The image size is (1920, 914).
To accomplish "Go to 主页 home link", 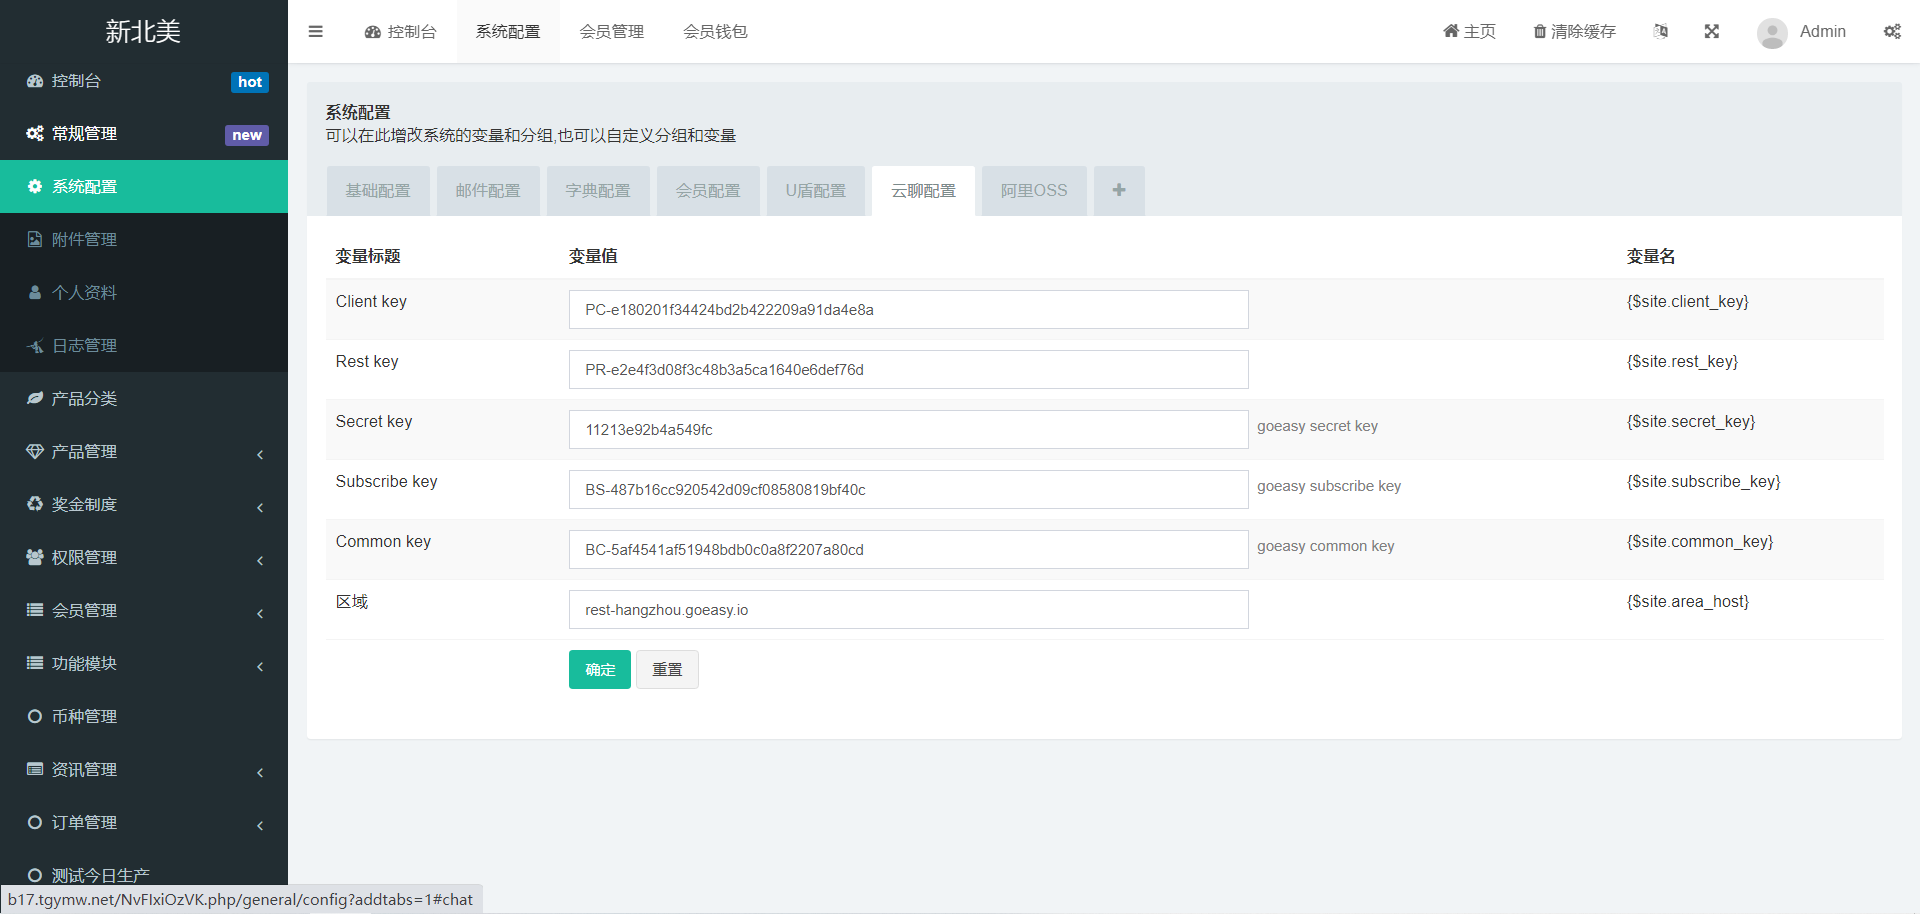I will (1469, 32).
